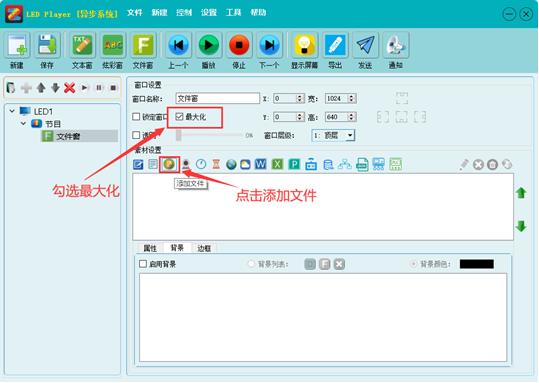Select the 背景列表 radio button
Screen dimensions: 539x383
coord(251,264)
